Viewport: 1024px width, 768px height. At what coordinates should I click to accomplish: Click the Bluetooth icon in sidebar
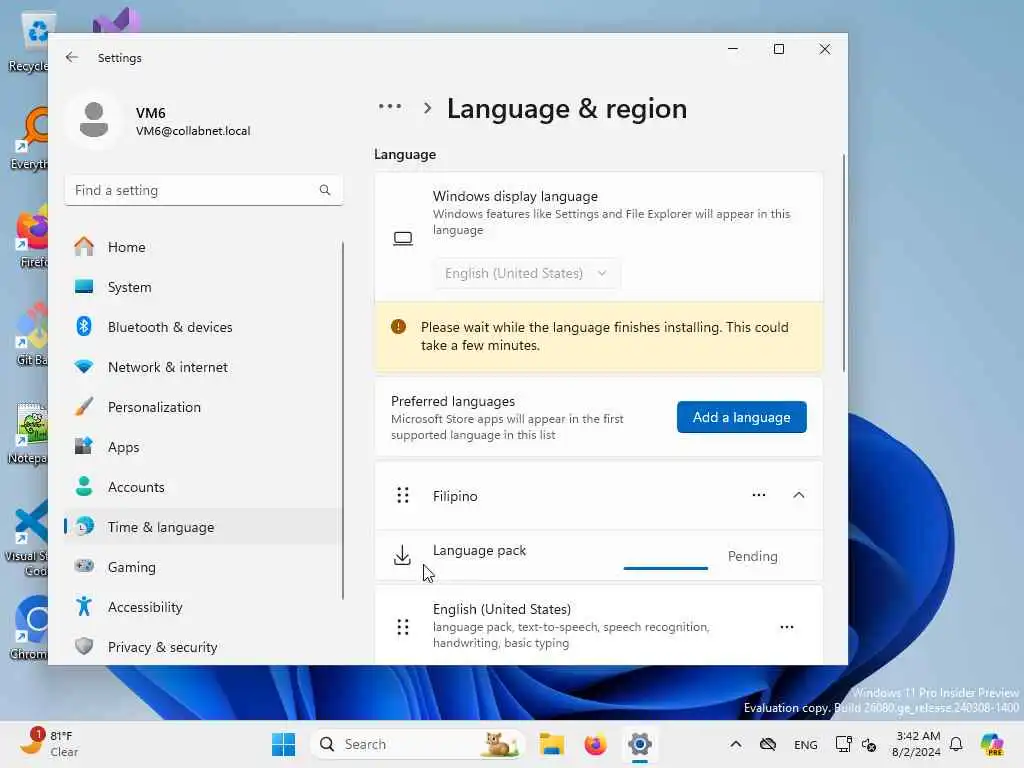point(84,326)
